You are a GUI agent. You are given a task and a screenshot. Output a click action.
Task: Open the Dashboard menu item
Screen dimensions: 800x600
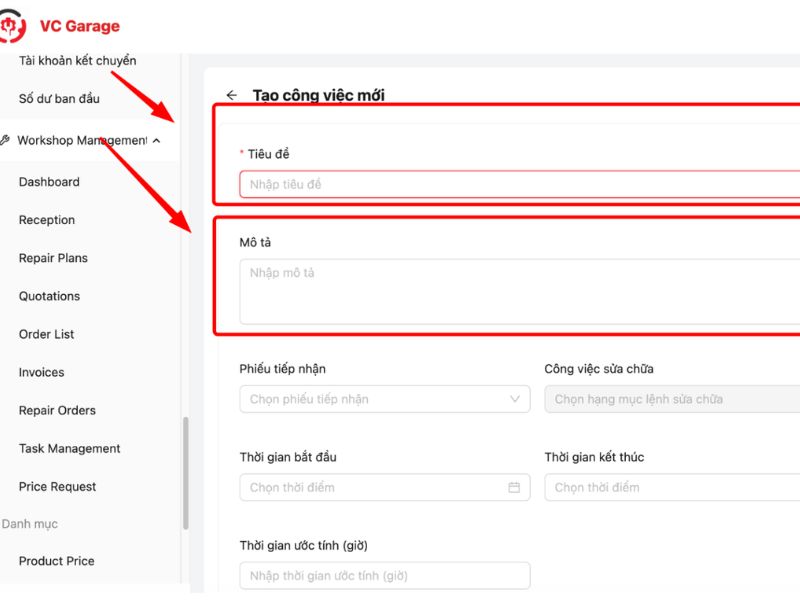[49, 182]
